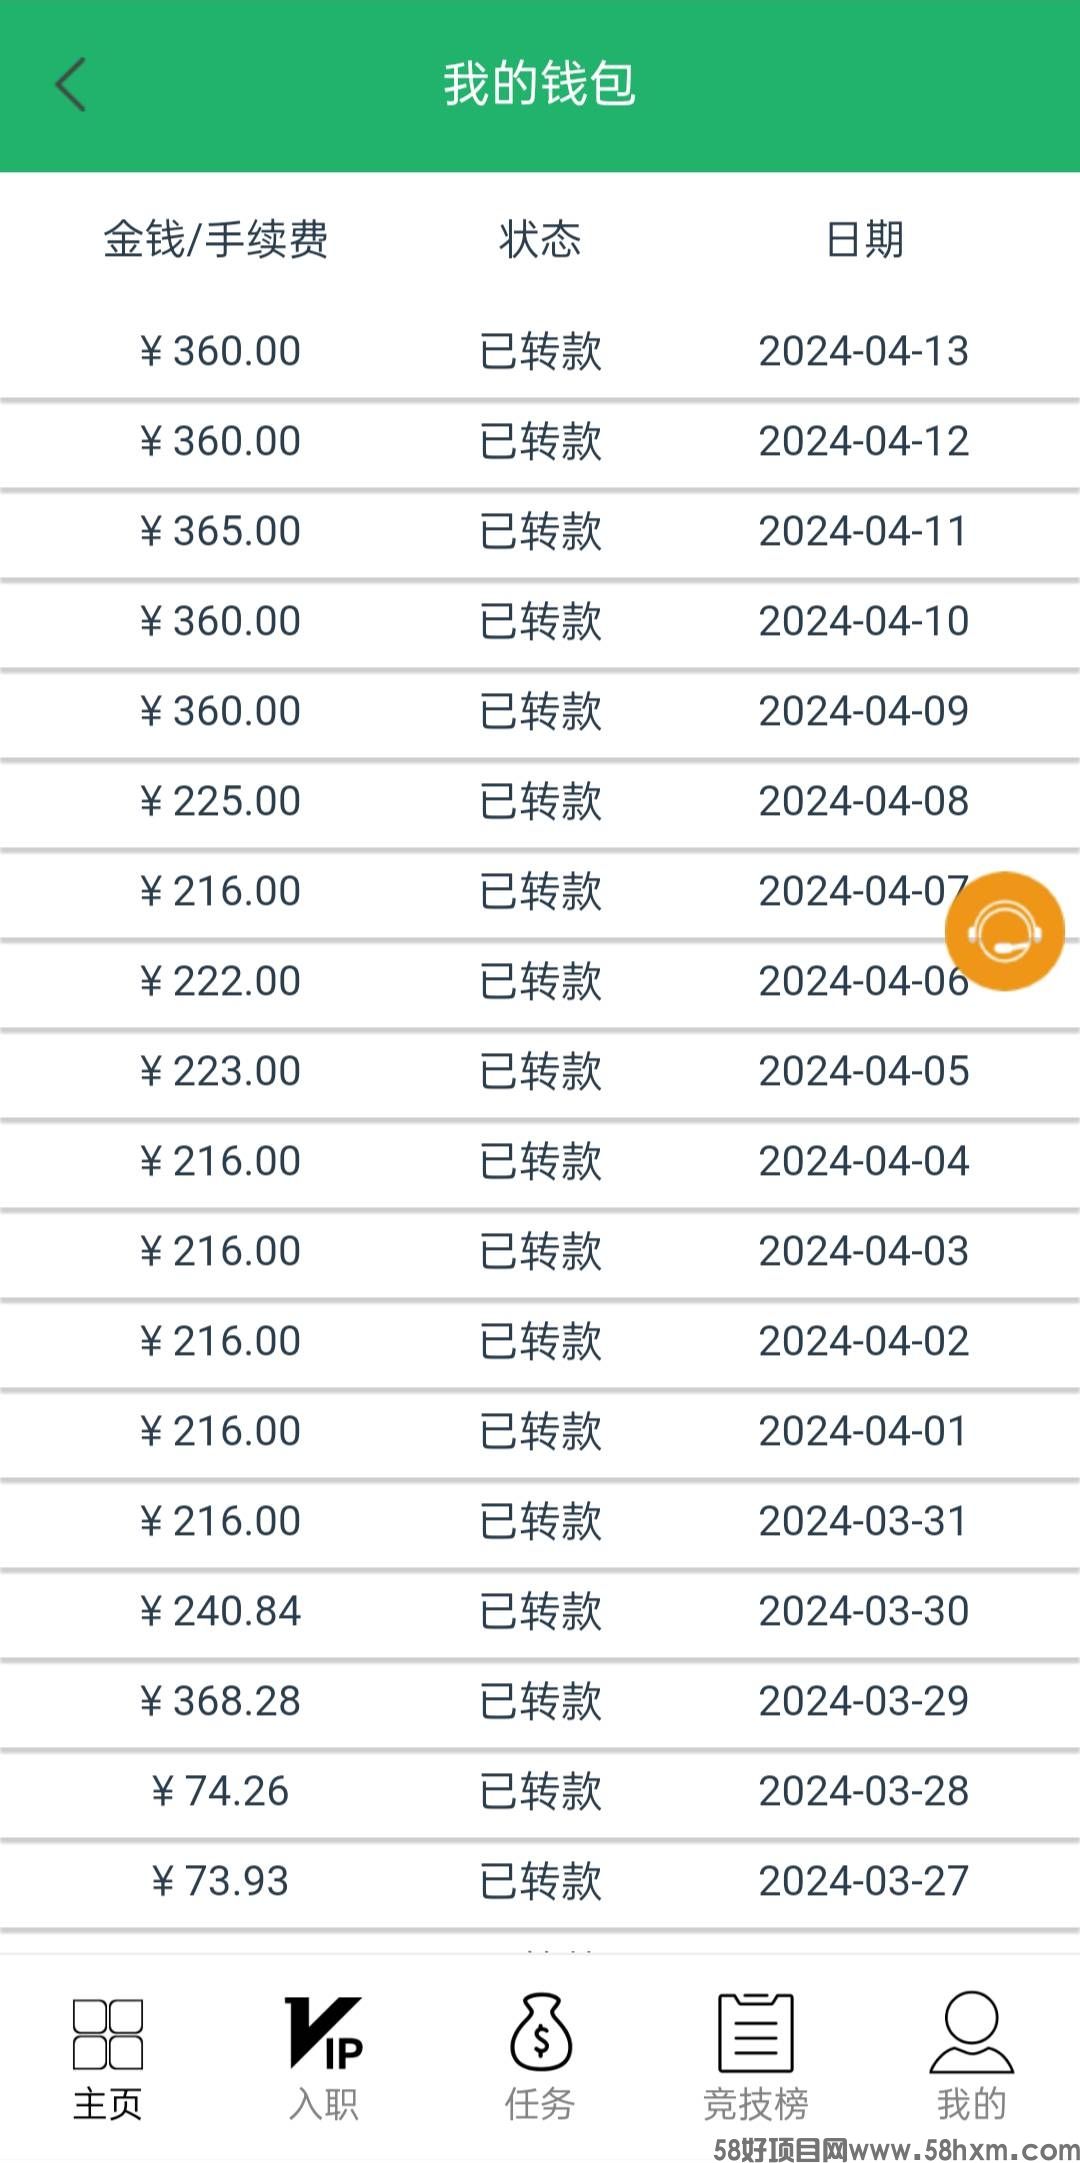Select the 日期 column header
The image size is (1080, 2163).
pos(865,240)
